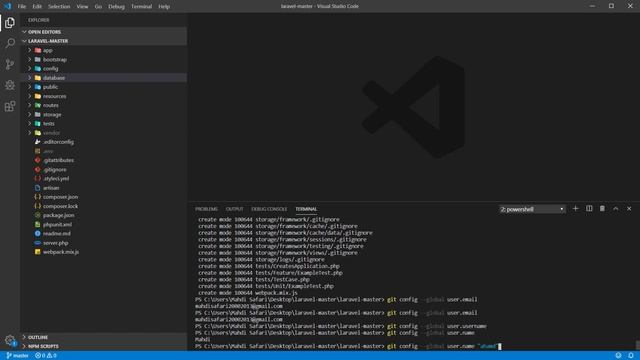
Task: Open the readme.md file
Action: (x=104, y=233)
